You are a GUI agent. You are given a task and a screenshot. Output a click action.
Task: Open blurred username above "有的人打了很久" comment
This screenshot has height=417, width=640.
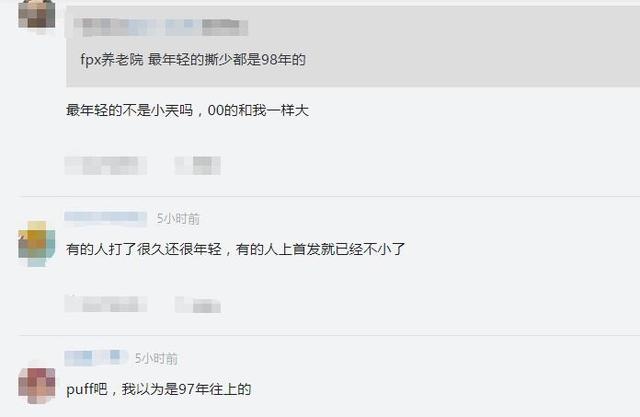coord(106,218)
